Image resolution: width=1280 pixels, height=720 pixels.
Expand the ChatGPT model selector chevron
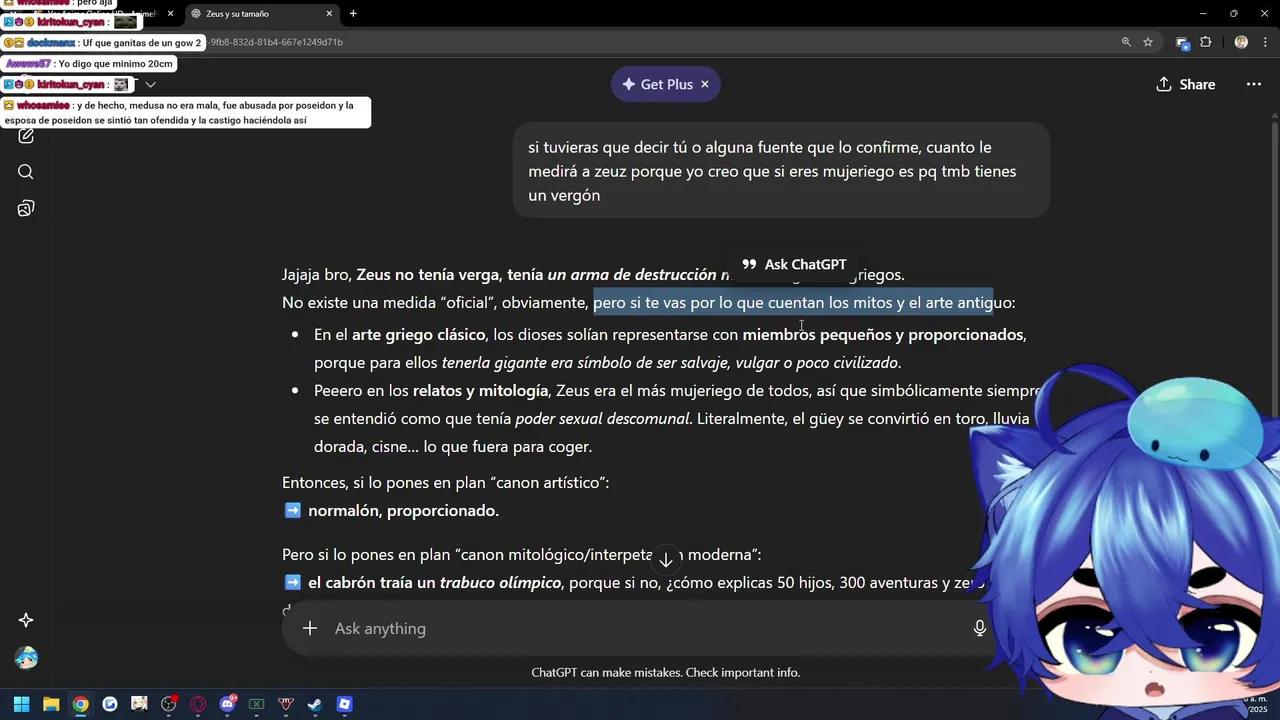click(150, 85)
